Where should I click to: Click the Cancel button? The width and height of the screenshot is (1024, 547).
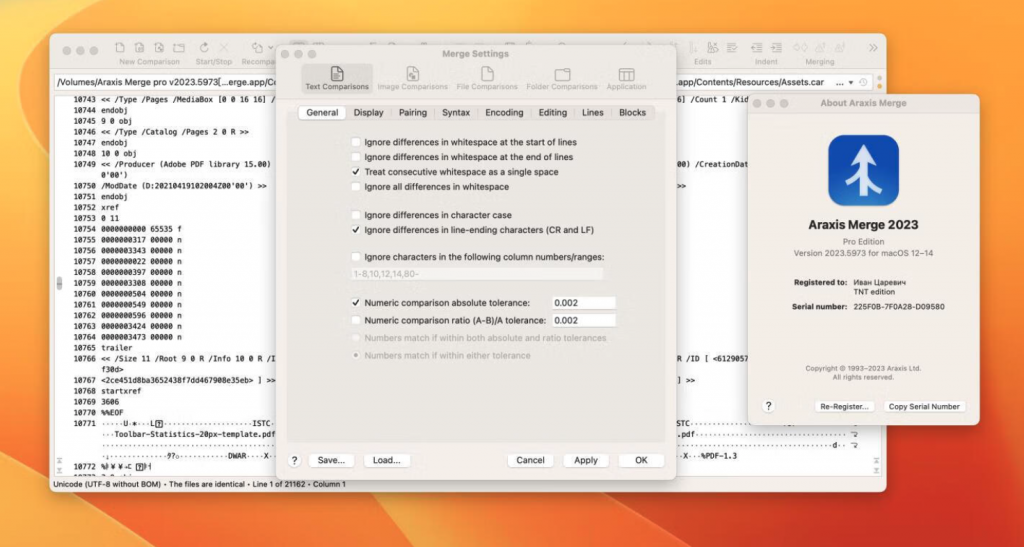click(530, 460)
